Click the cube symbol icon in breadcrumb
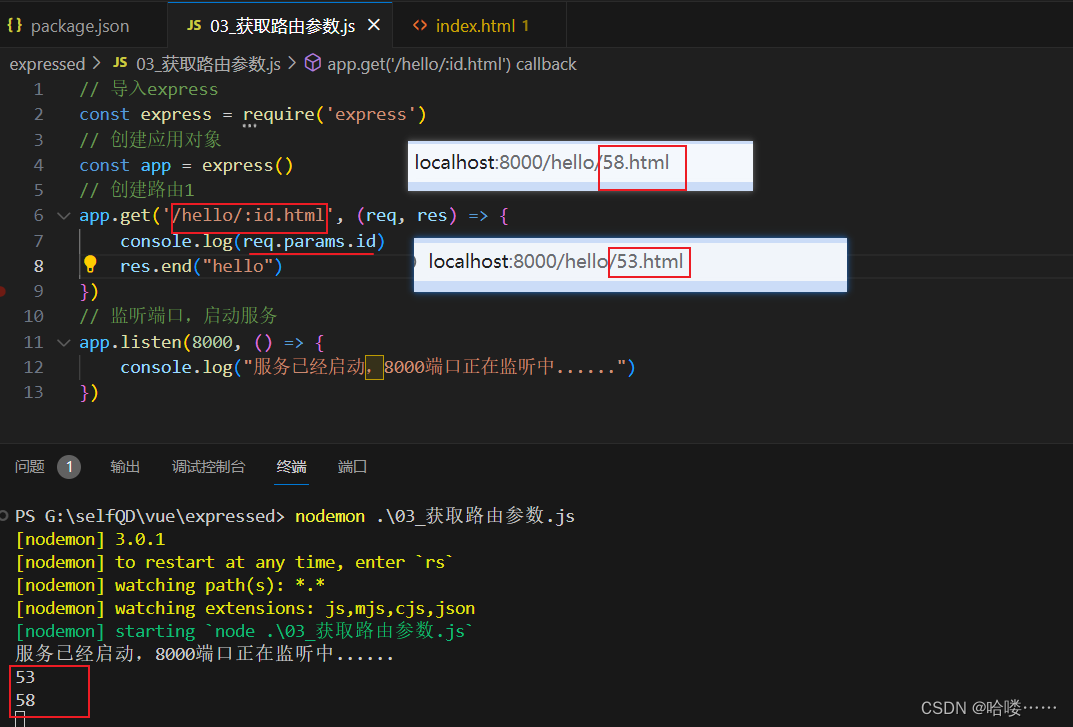This screenshot has height=727, width=1073. (x=313, y=63)
